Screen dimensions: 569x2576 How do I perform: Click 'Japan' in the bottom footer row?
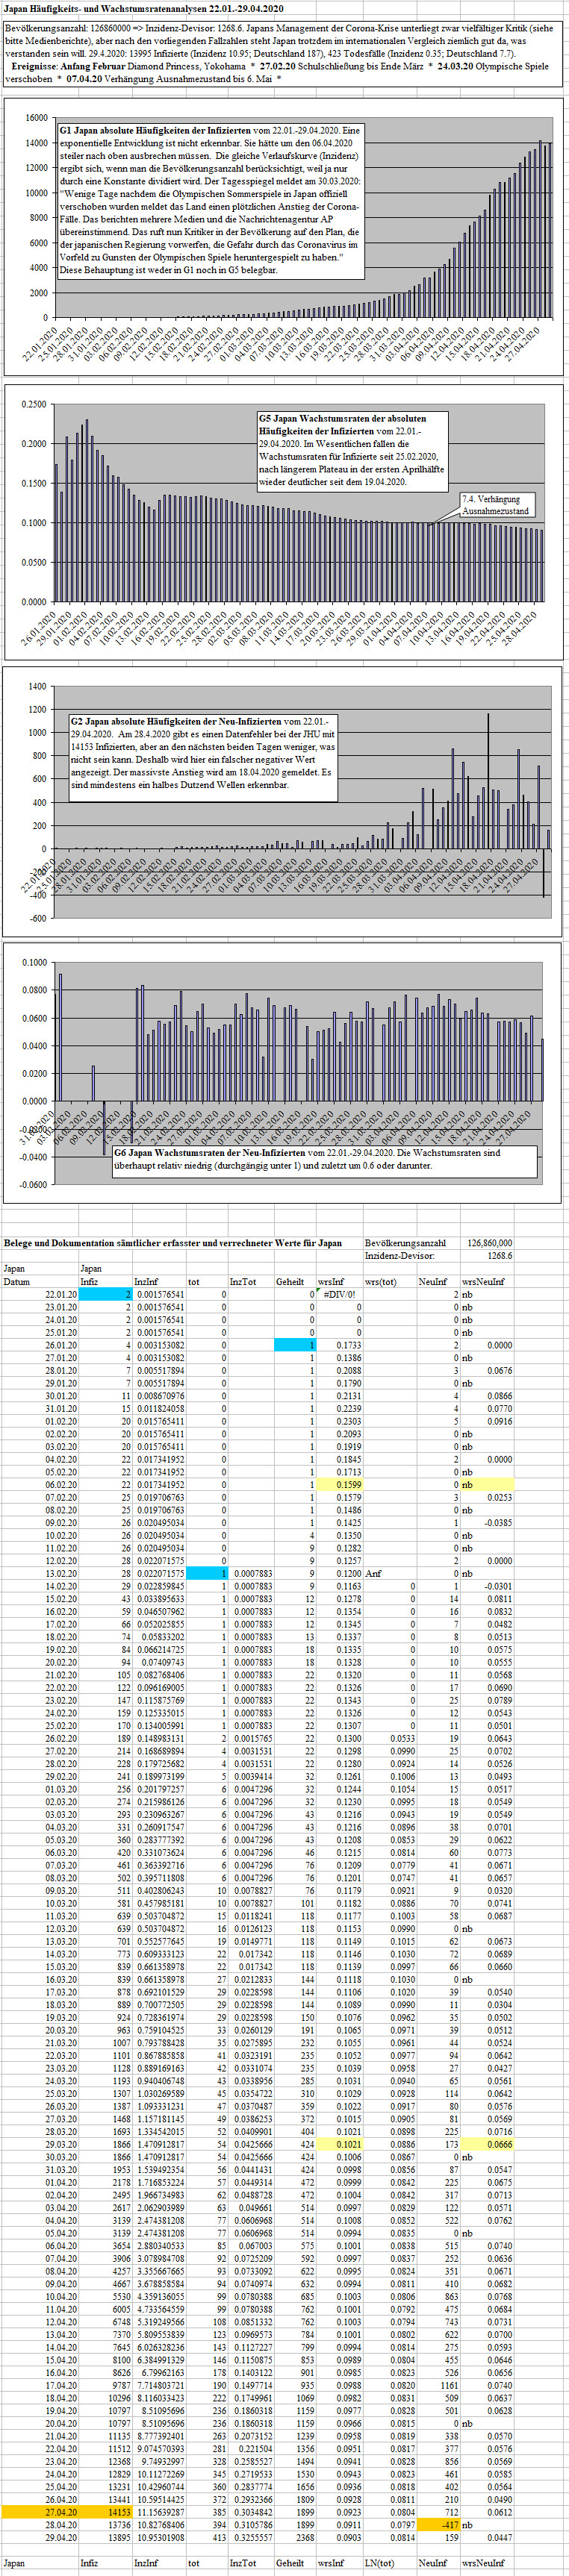coord(15,2563)
